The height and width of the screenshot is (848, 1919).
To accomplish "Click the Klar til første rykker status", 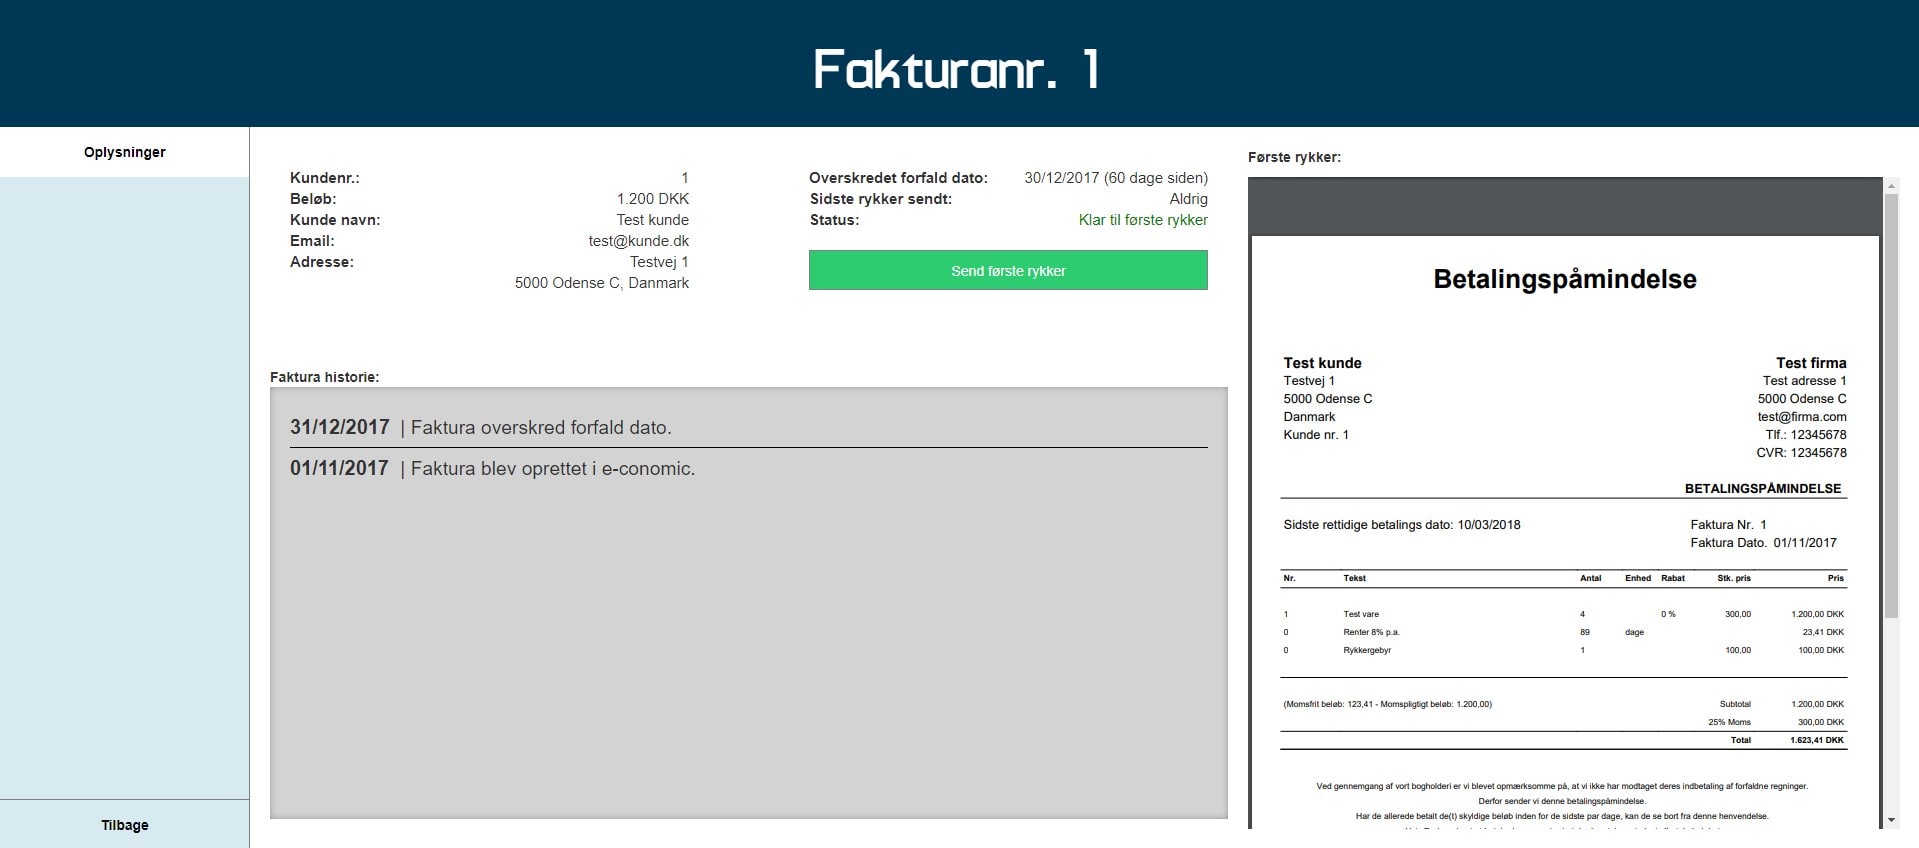I will (1142, 220).
